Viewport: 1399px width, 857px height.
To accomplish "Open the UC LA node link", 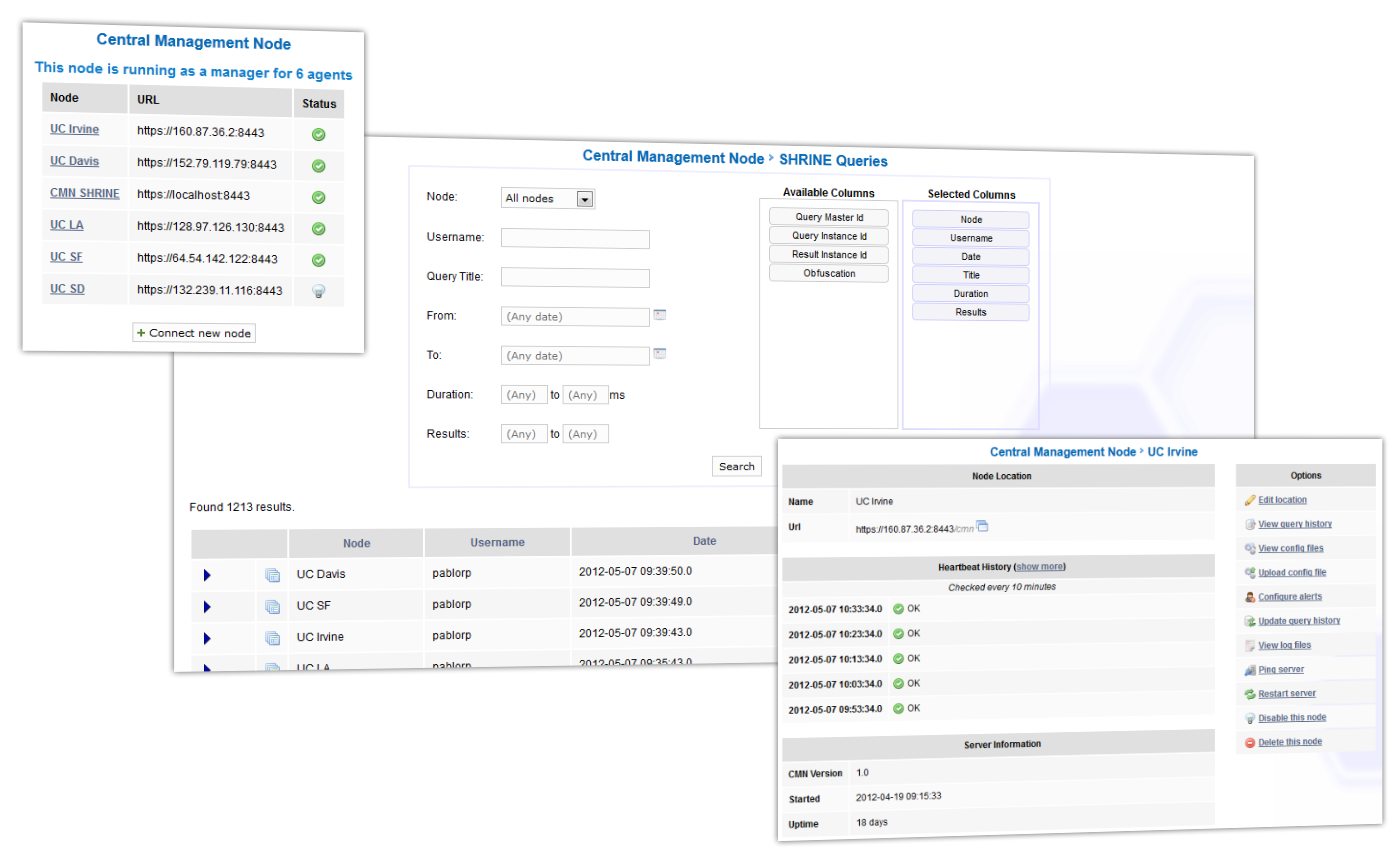I will pyautogui.click(x=67, y=225).
